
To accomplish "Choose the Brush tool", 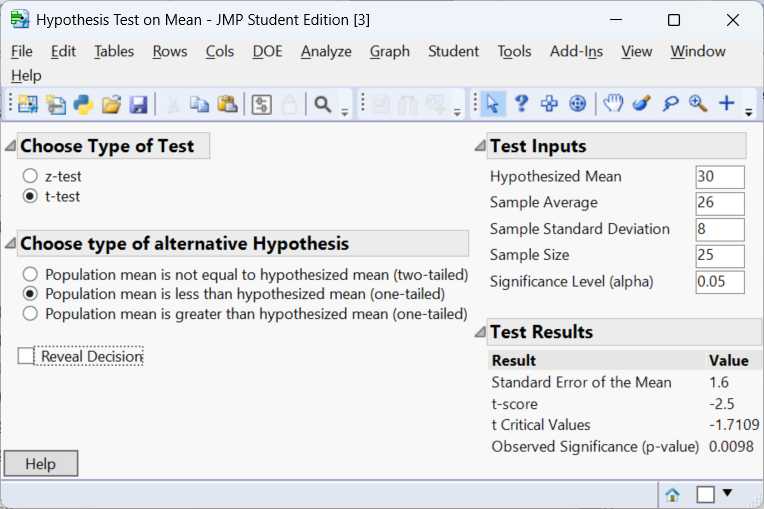I will (x=642, y=104).
